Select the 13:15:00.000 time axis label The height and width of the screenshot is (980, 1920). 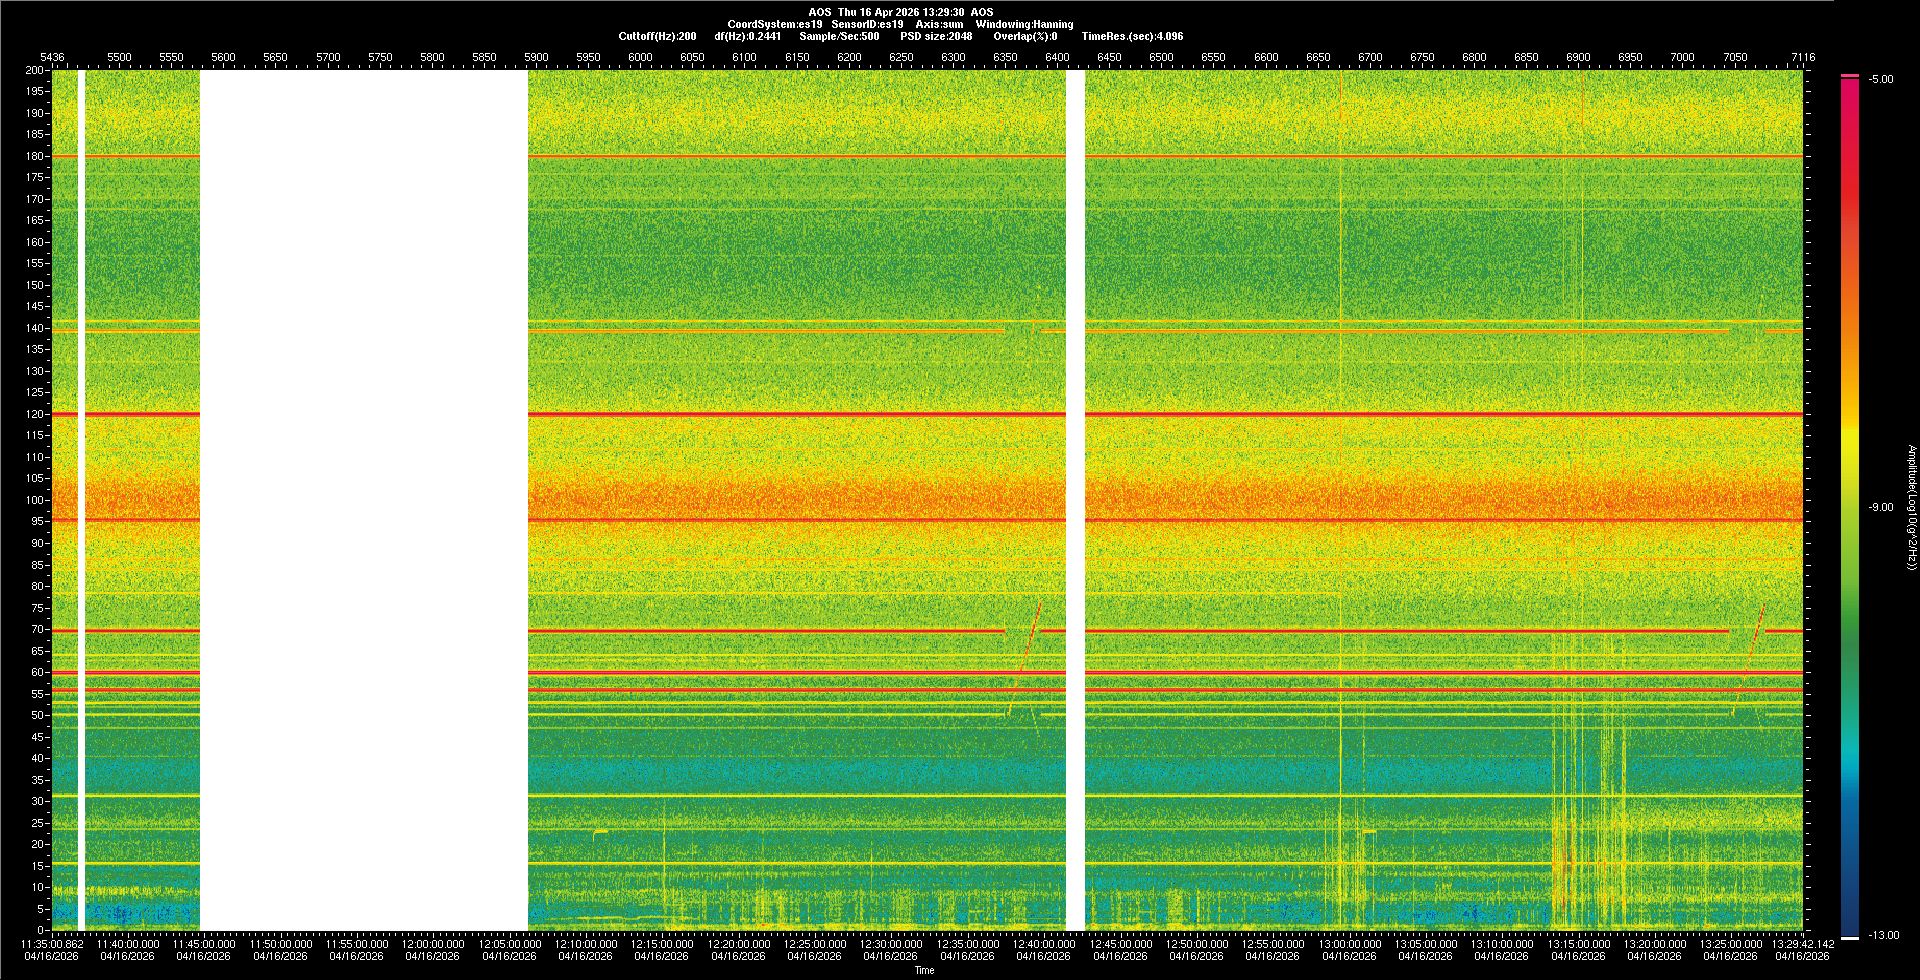point(1578,944)
